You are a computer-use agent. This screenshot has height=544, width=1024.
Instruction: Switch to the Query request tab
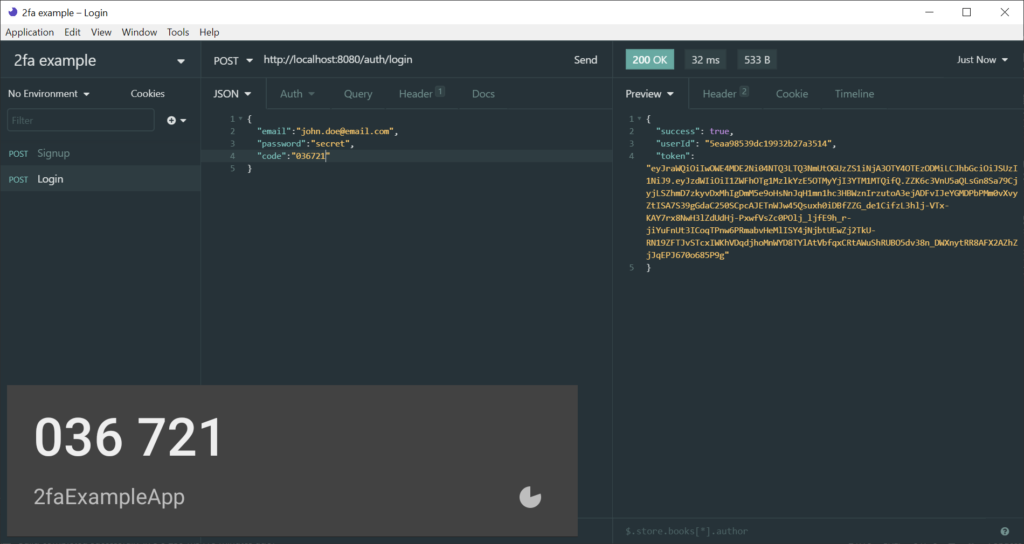[x=358, y=94]
